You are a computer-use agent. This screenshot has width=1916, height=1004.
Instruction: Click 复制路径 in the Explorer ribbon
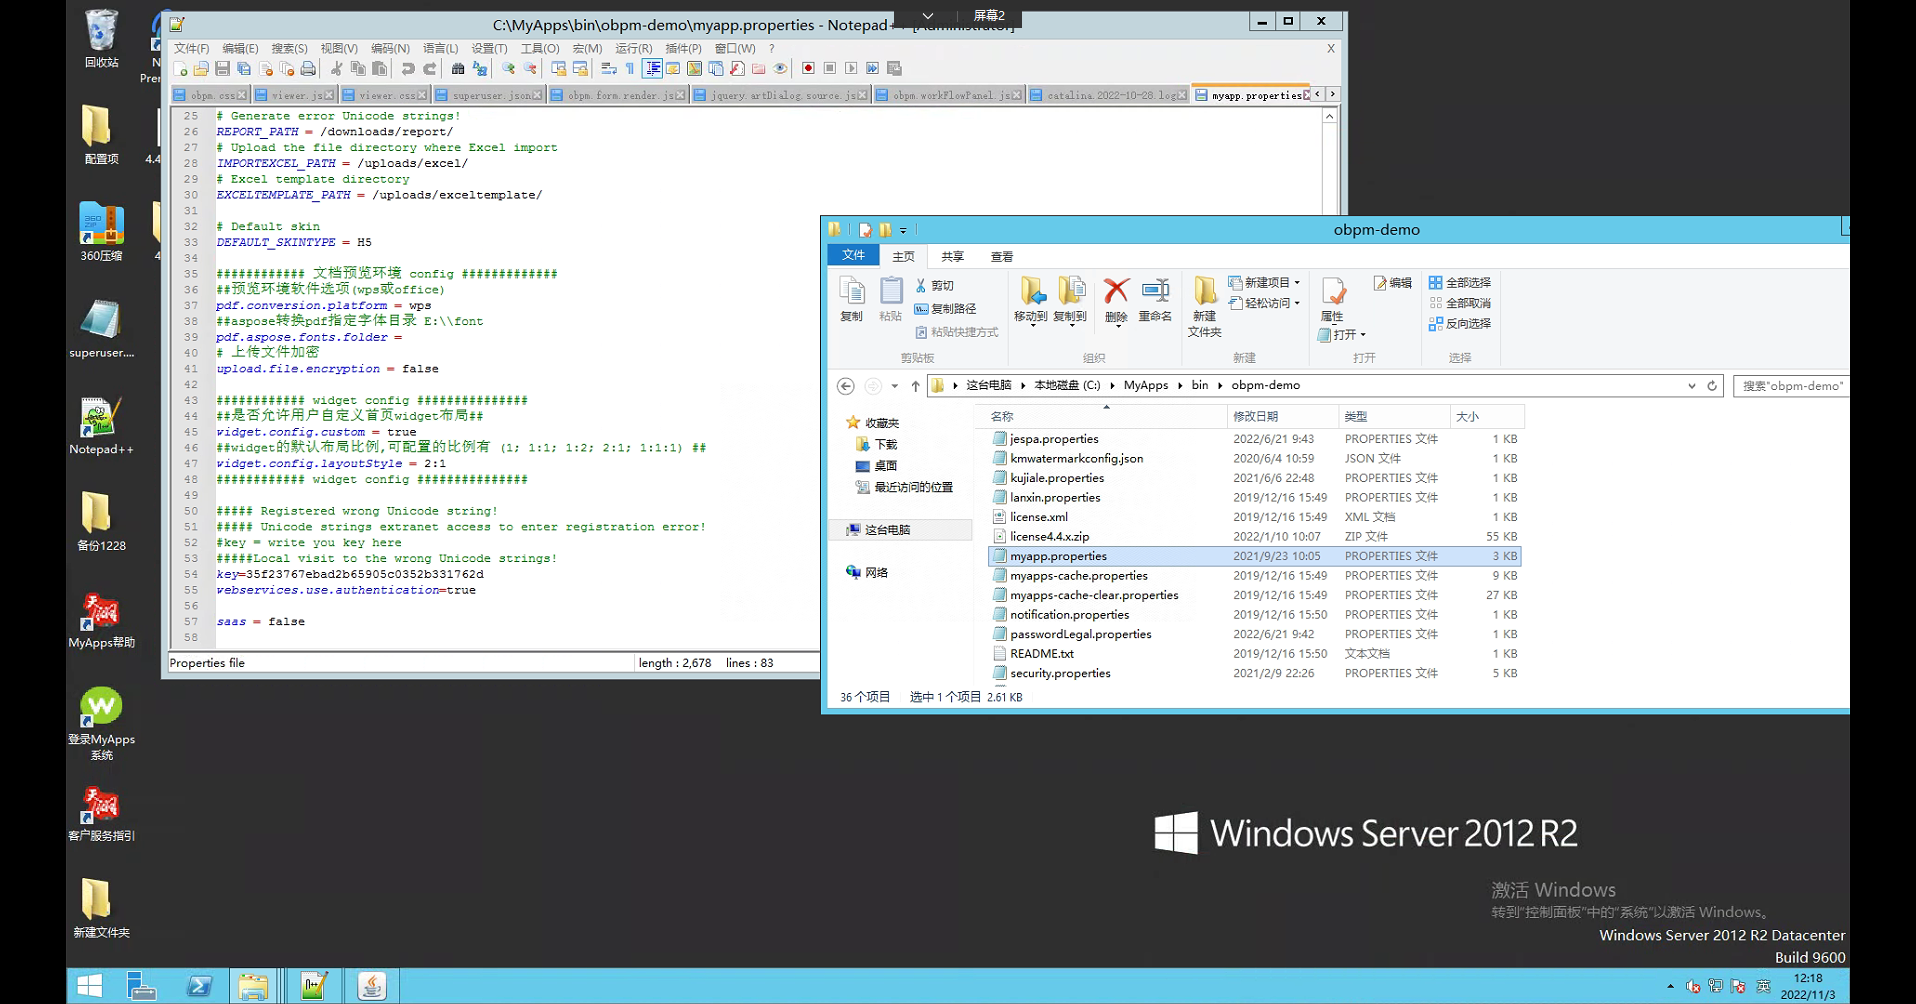[x=945, y=309]
